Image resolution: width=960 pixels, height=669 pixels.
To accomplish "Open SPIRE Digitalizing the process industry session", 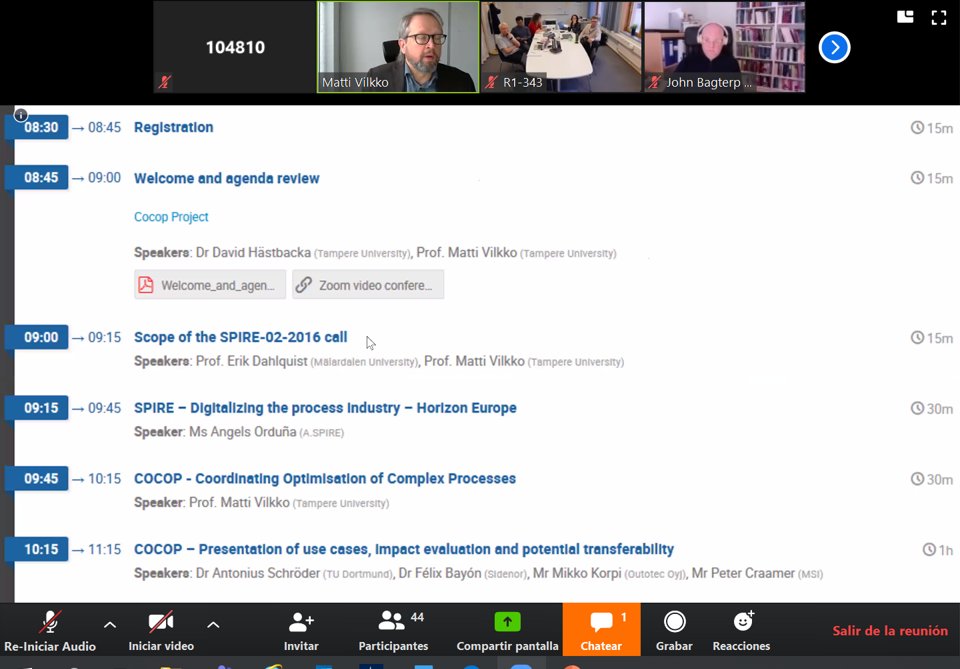I will pyautogui.click(x=325, y=408).
